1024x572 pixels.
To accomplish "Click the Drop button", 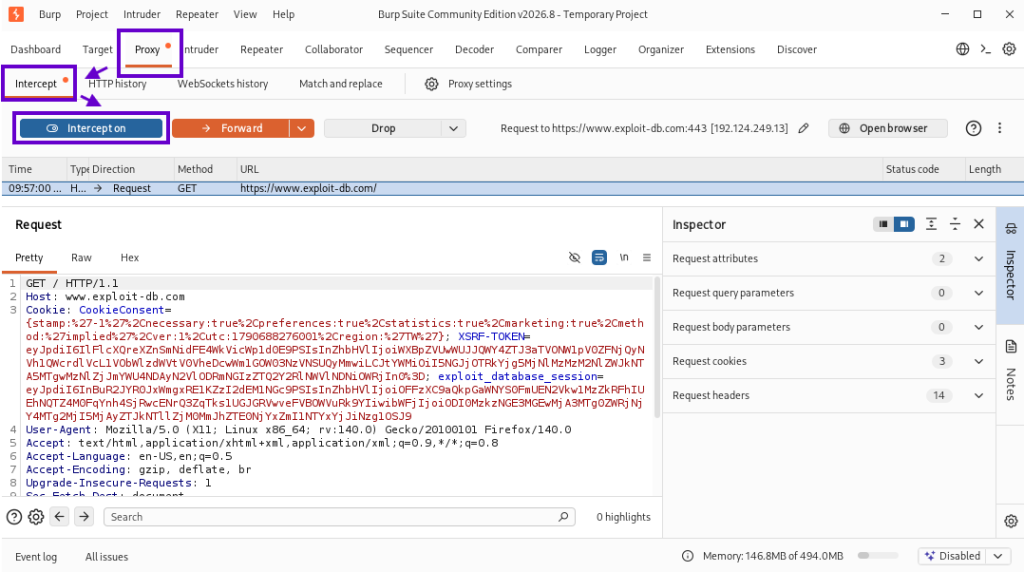I will pyautogui.click(x=383, y=128).
